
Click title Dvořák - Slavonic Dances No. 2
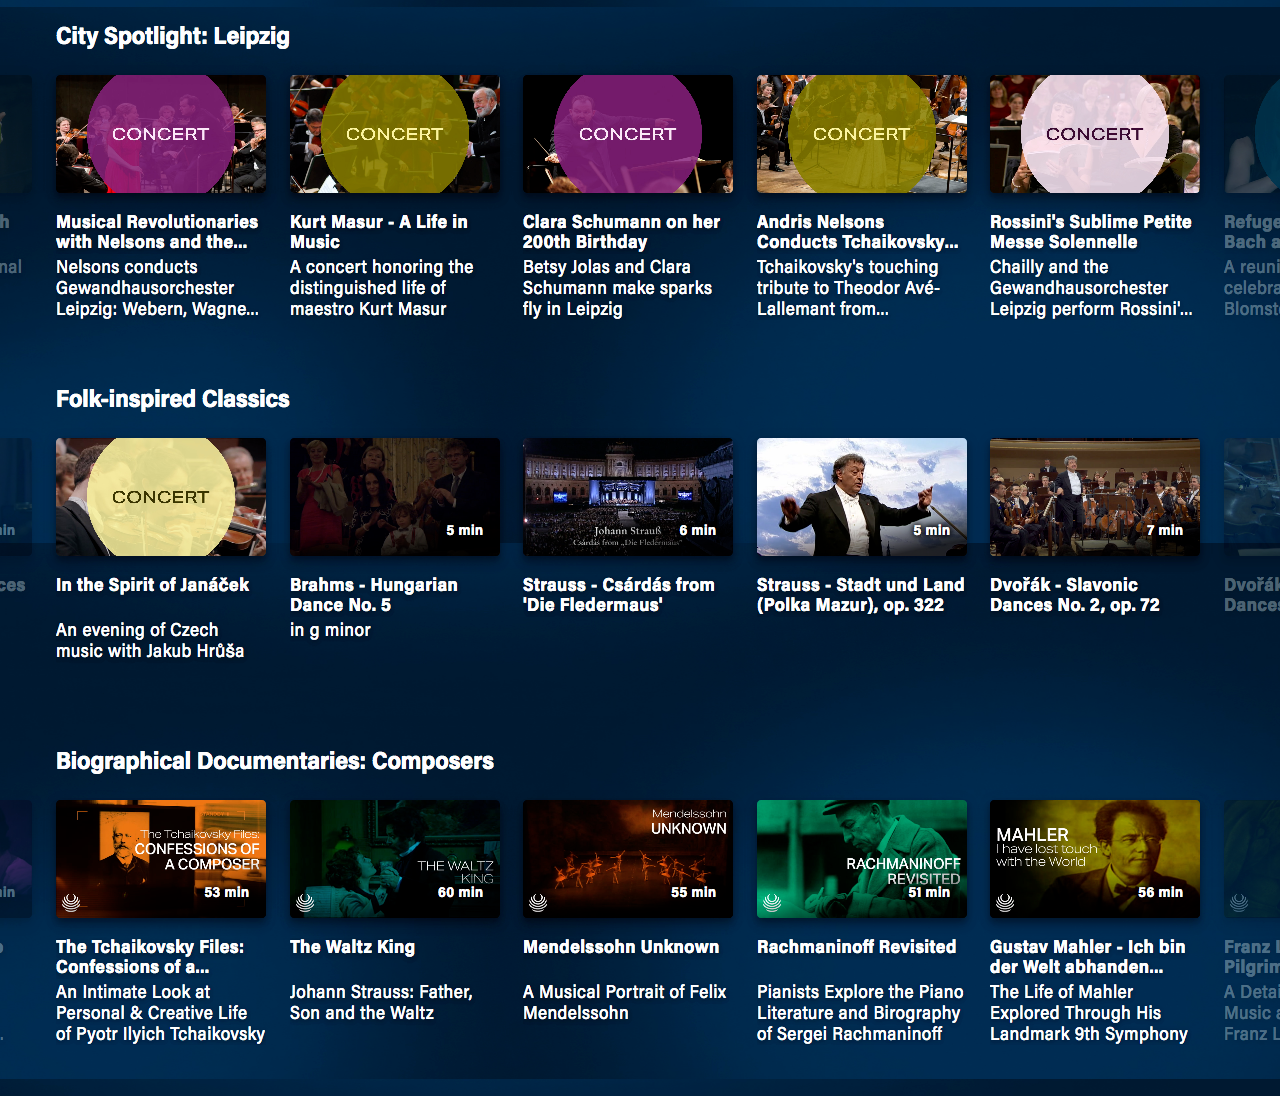pos(1075,595)
